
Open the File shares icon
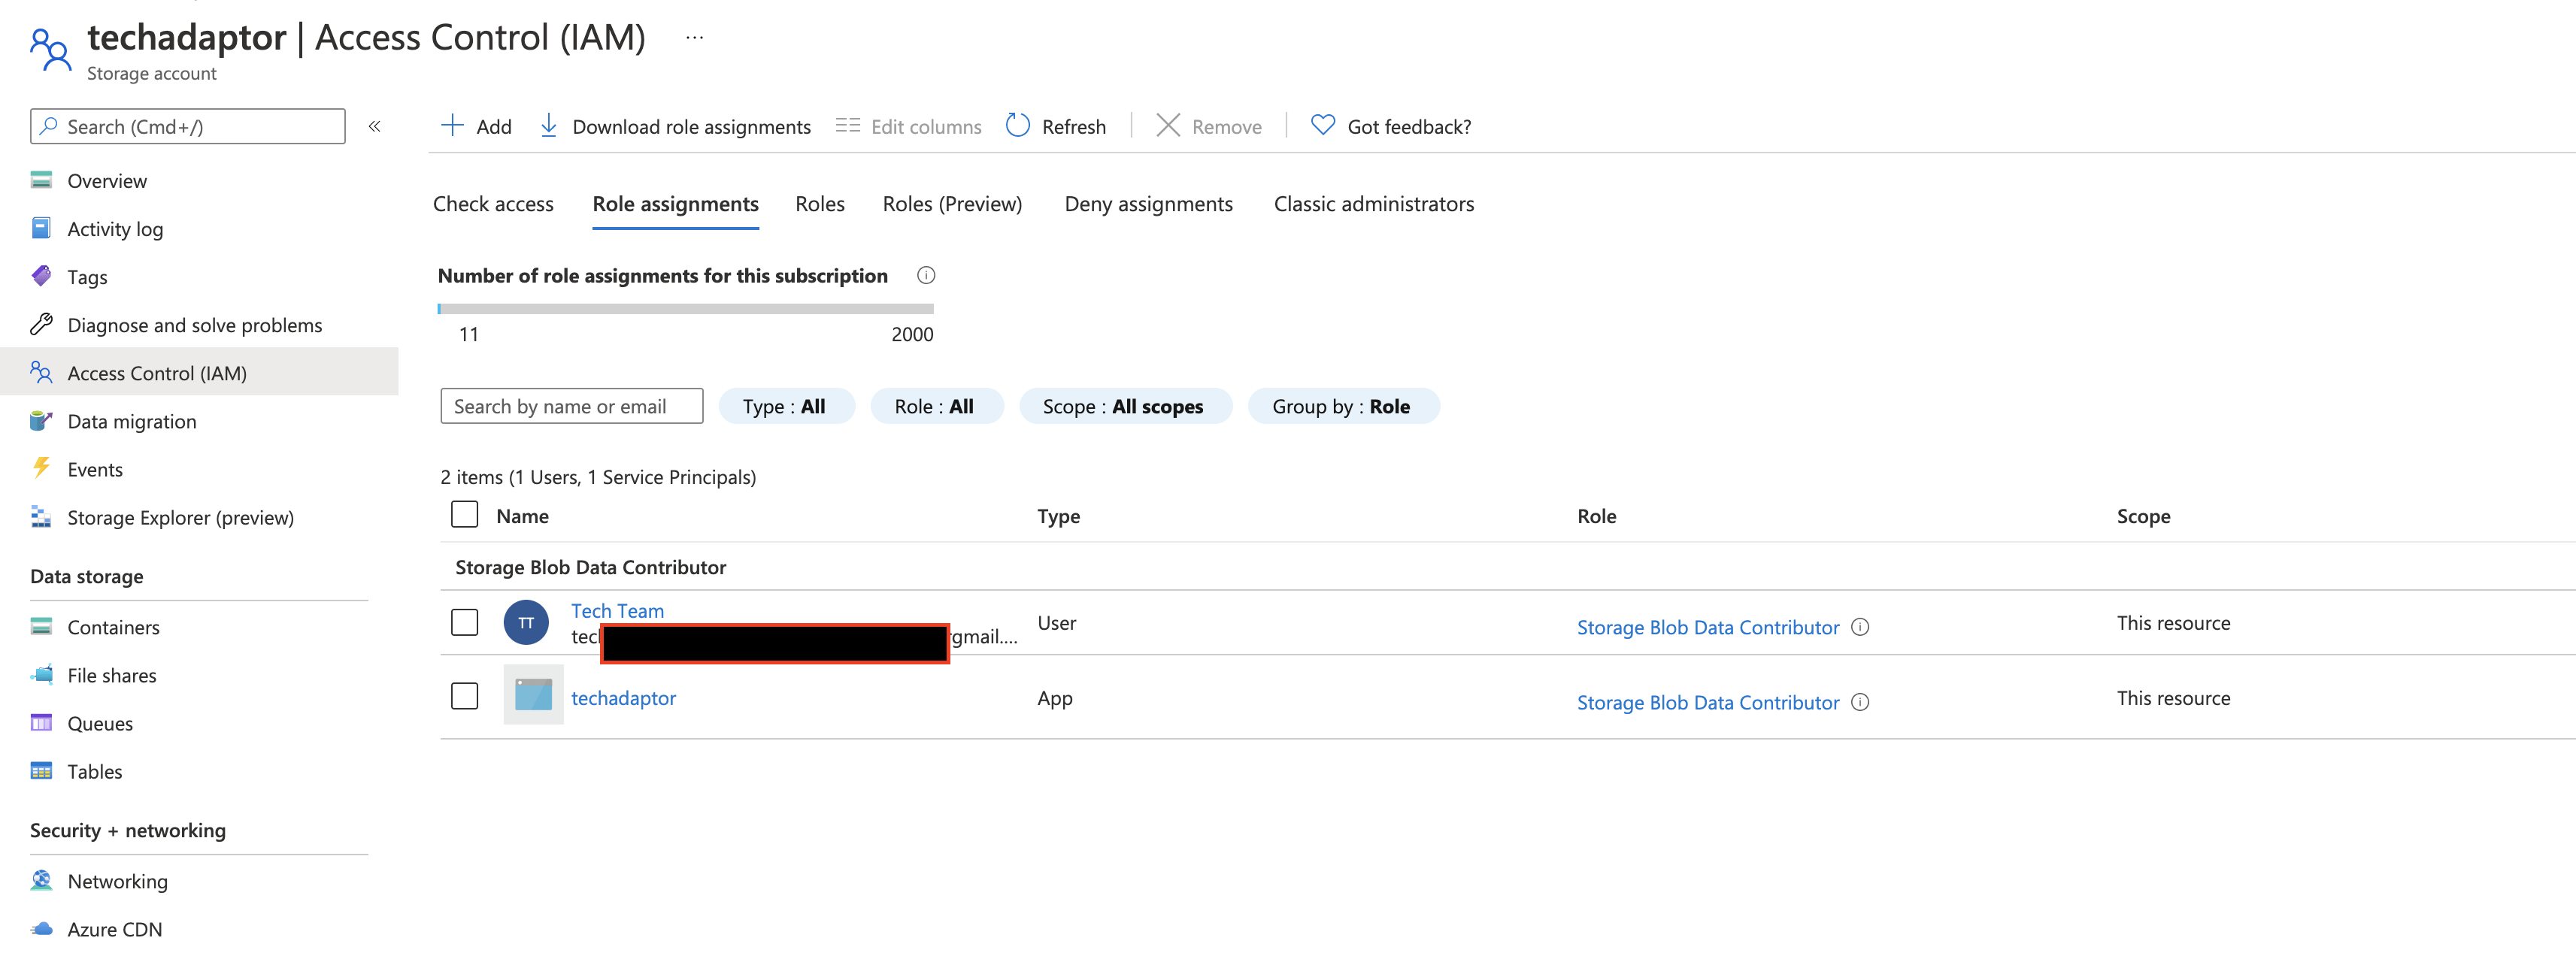pos(41,675)
